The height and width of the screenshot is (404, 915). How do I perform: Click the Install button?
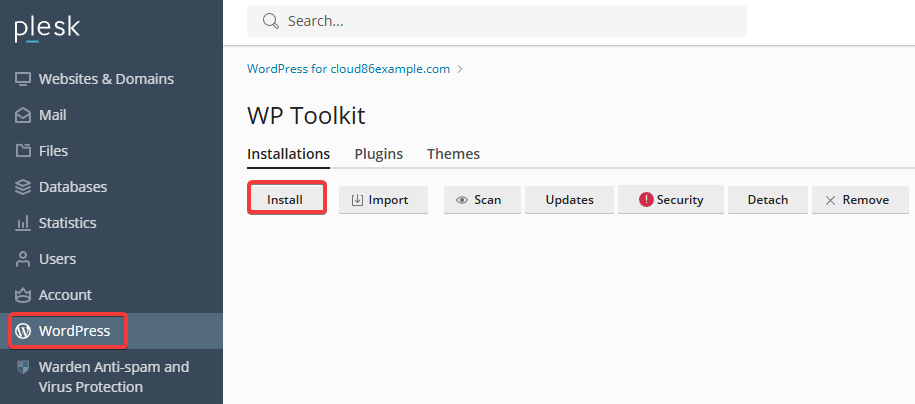point(287,198)
